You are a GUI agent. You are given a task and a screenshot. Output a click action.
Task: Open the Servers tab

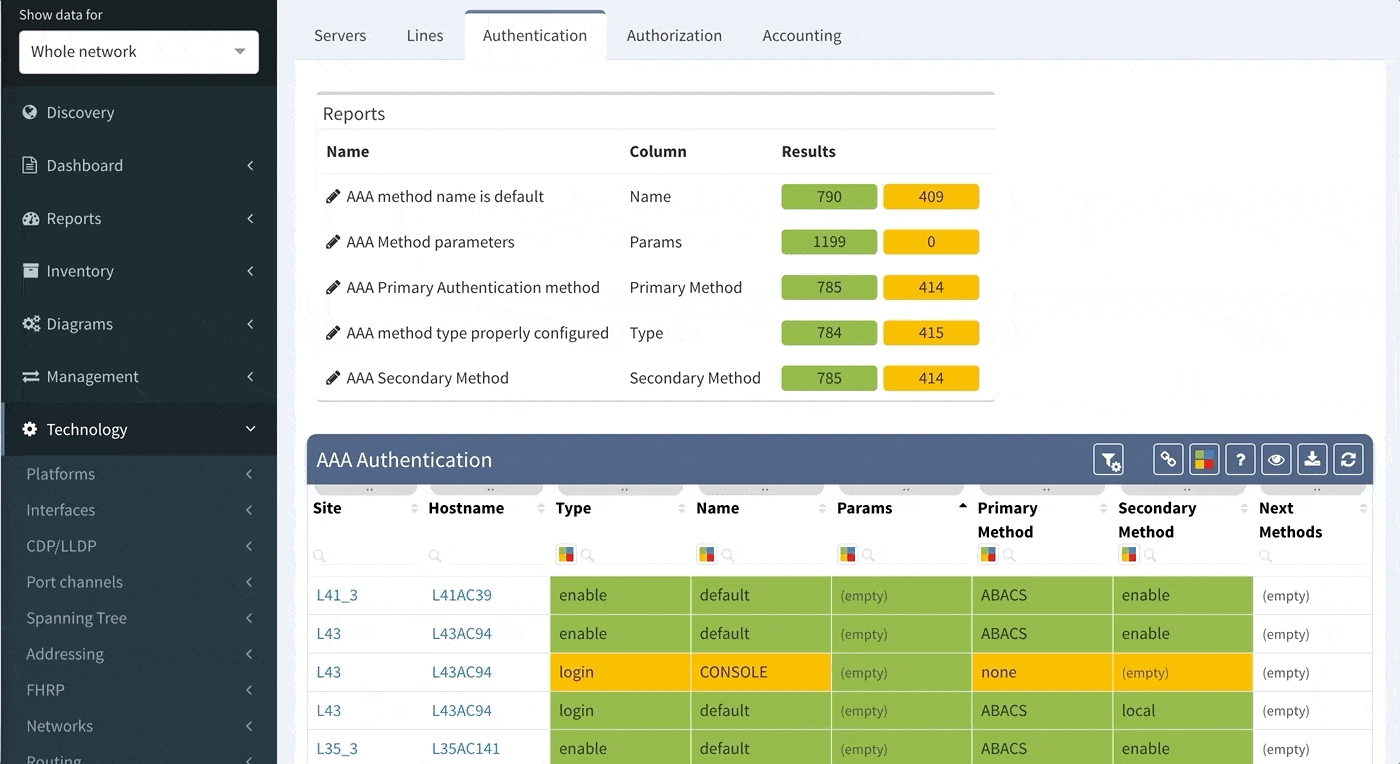point(340,35)
